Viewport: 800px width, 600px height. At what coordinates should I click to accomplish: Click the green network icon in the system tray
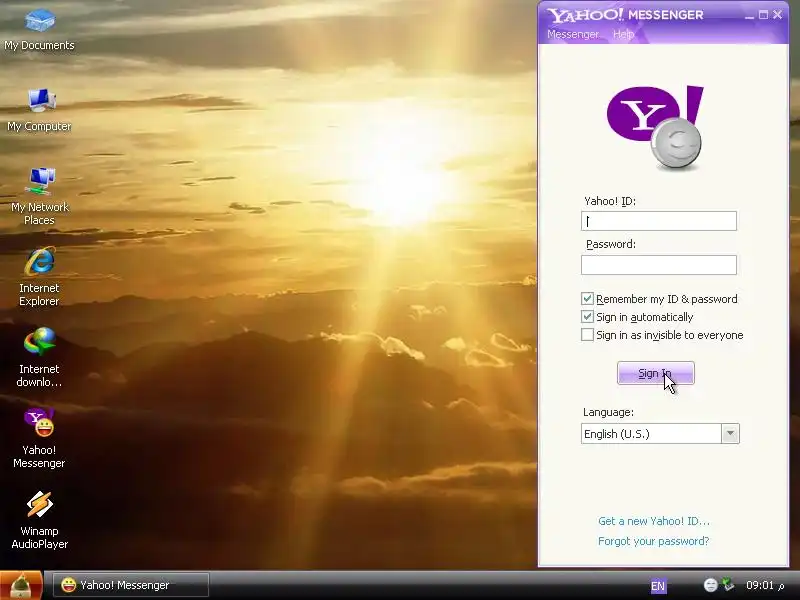click(x=728, y=585)
